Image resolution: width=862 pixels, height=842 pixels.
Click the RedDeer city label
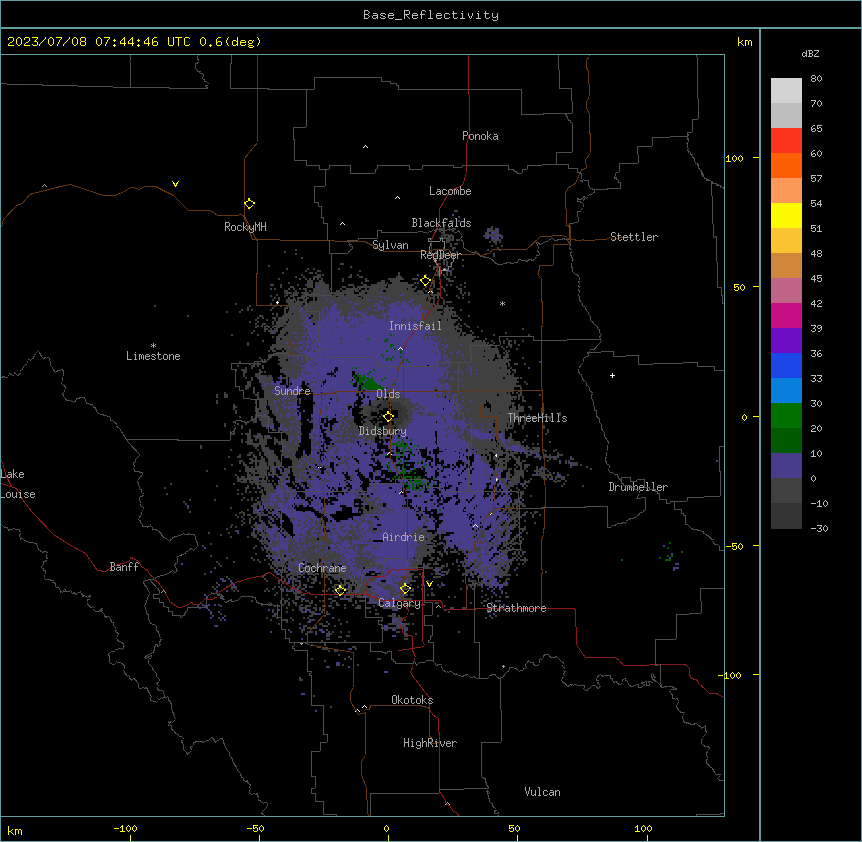pos(440,254)
